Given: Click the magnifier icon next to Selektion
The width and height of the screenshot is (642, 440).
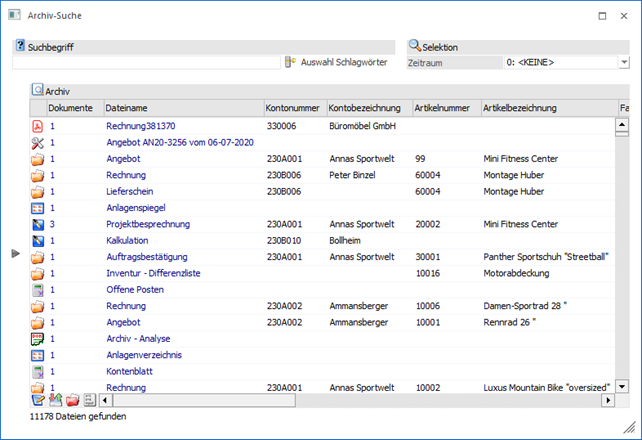Looking at the screenshot, I should coord(415,46).
